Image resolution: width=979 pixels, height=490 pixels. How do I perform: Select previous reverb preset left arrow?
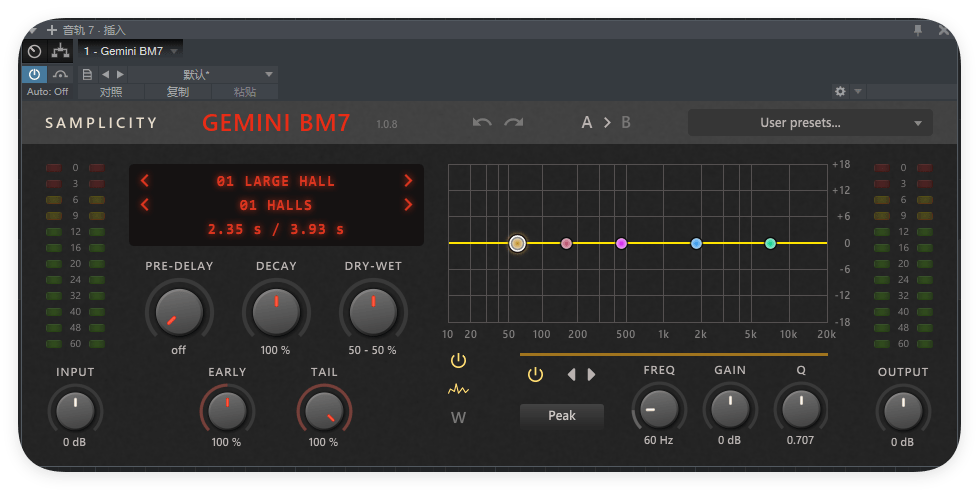(x=145, y=181)
